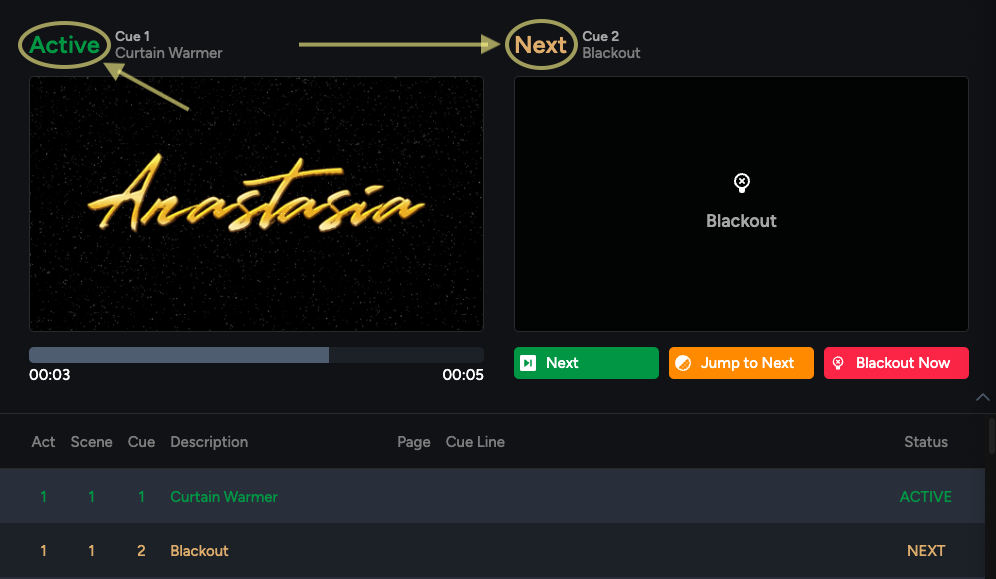Click the NEXT status of Blackout cue
The height and width of the screenshot is (579, 996).
[x=925, y=550]
